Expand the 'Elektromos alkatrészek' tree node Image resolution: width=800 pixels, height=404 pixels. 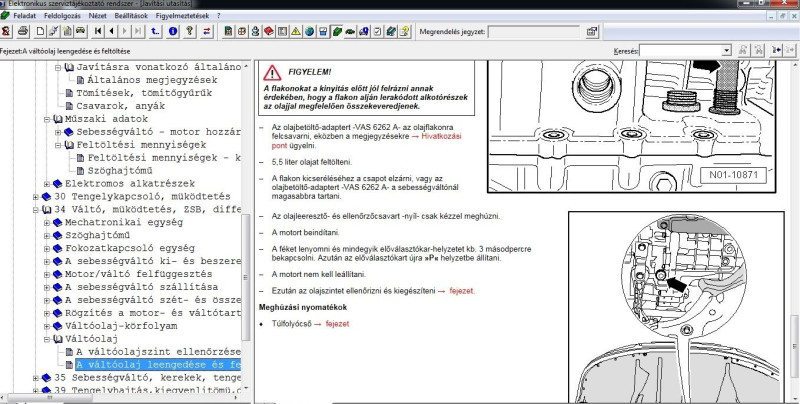click(47, 184)
